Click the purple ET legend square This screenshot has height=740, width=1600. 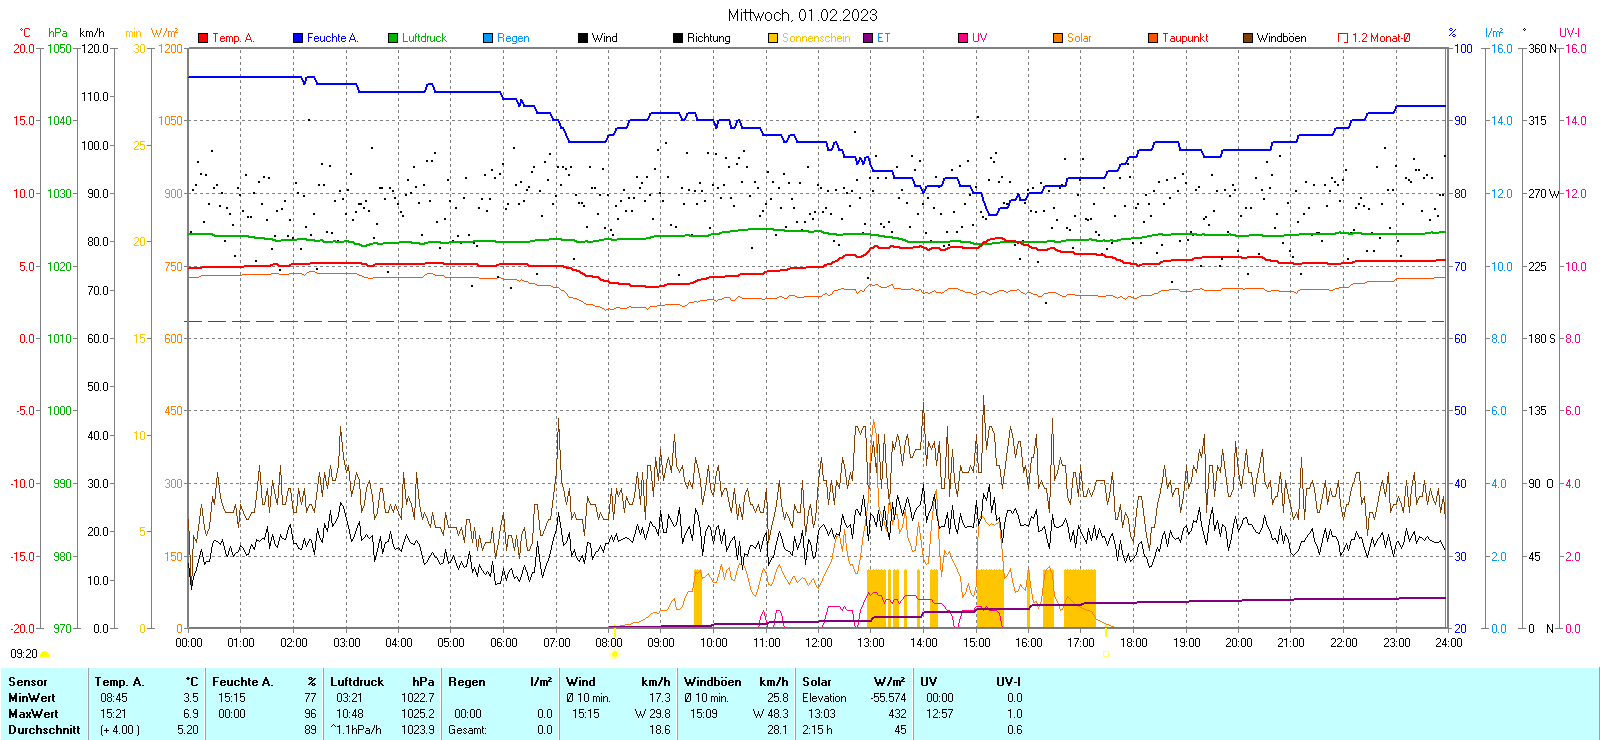(868, 38)
